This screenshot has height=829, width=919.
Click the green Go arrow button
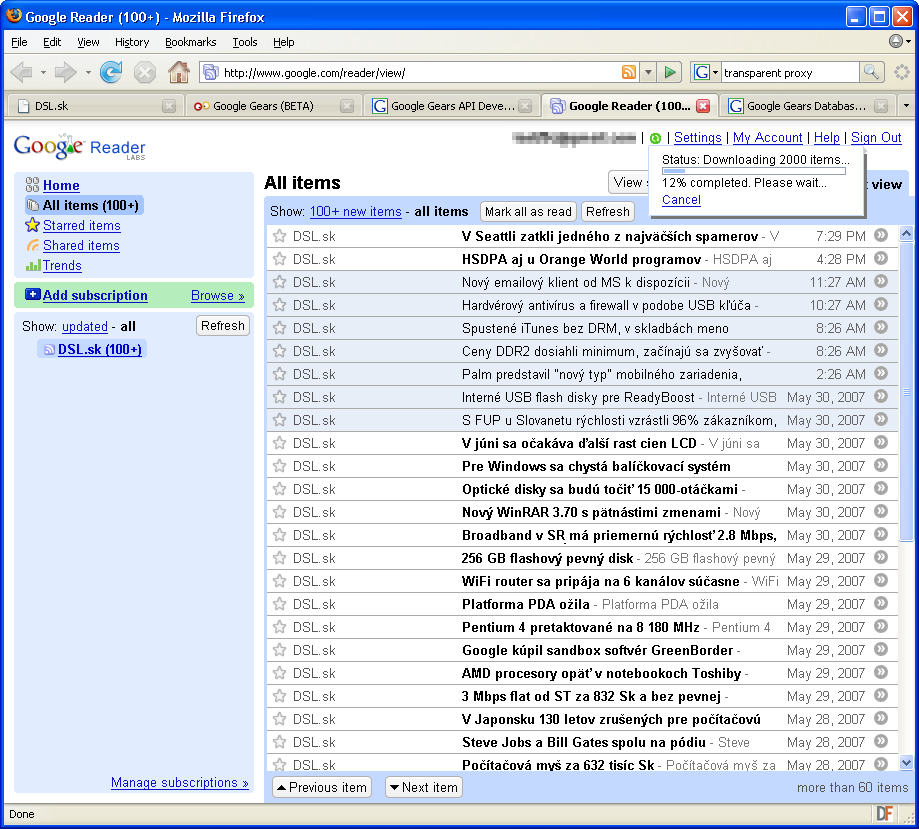click(x=669, y=73)
